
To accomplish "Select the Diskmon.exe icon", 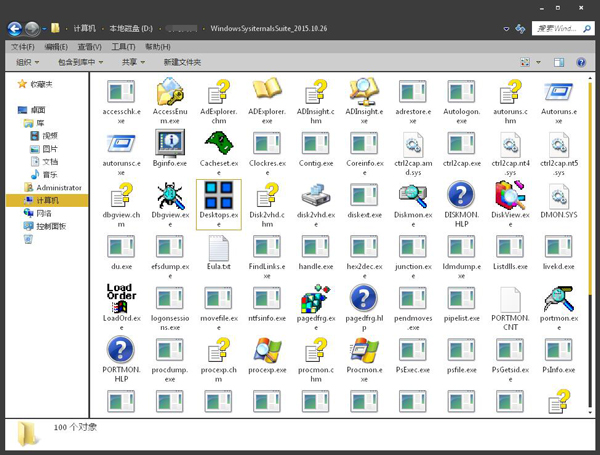I will 412,195.
